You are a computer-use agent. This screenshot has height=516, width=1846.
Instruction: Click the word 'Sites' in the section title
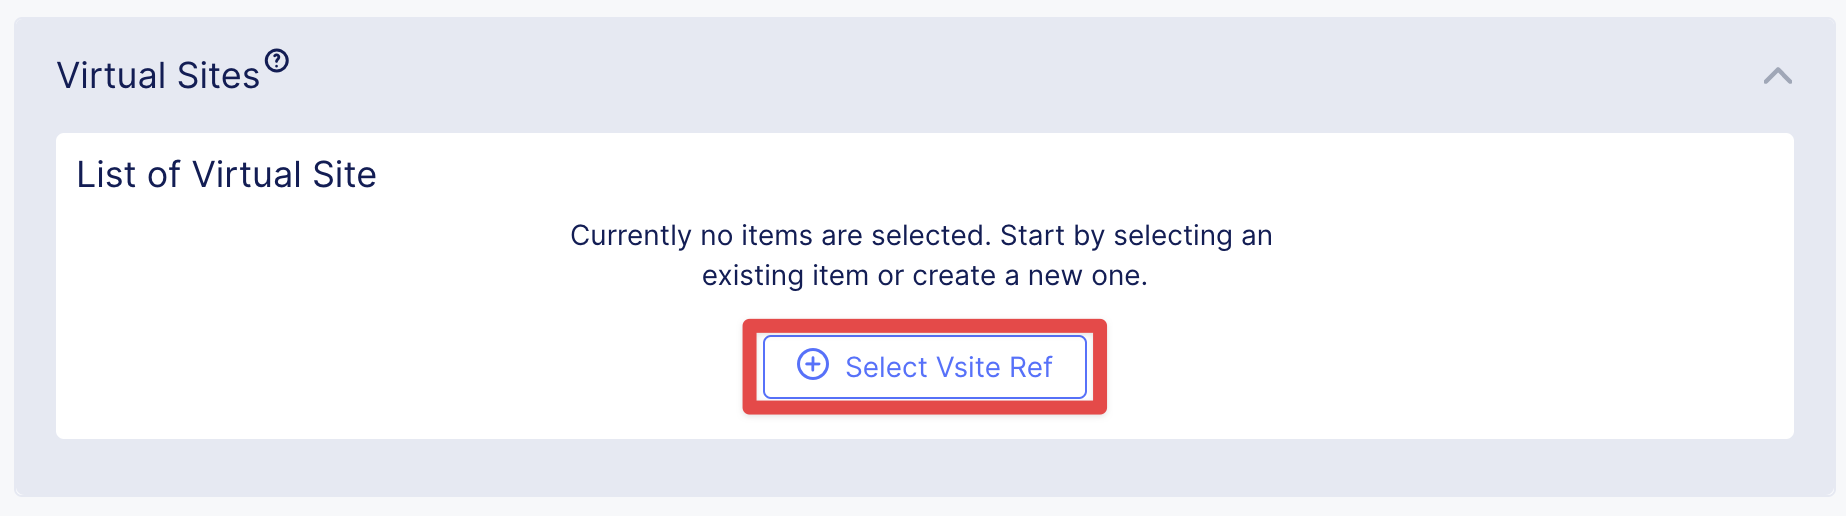218,76
